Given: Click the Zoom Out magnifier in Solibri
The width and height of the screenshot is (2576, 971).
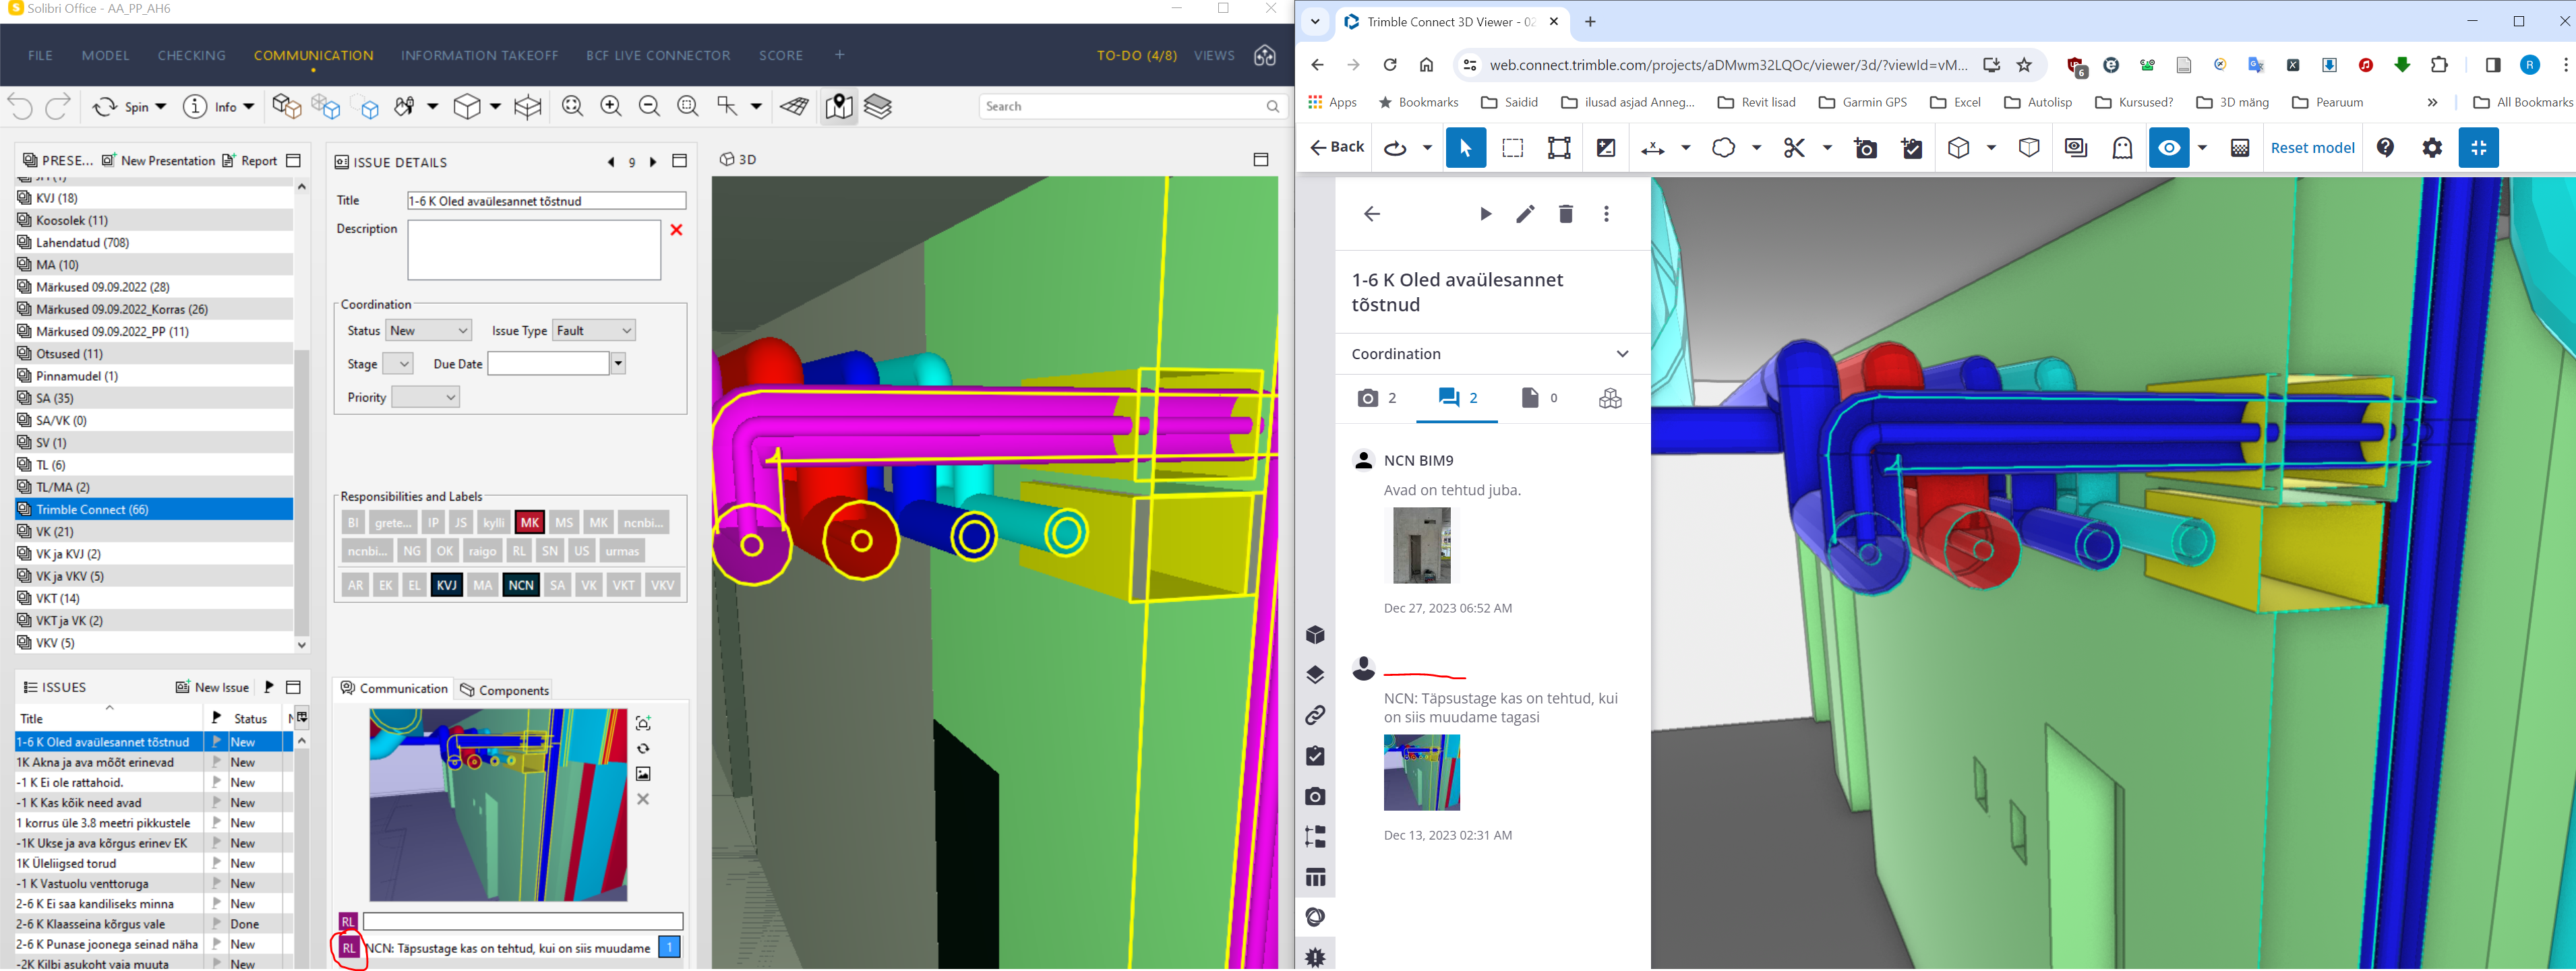Looking at the screenshot, I should [x=649, y=106].
